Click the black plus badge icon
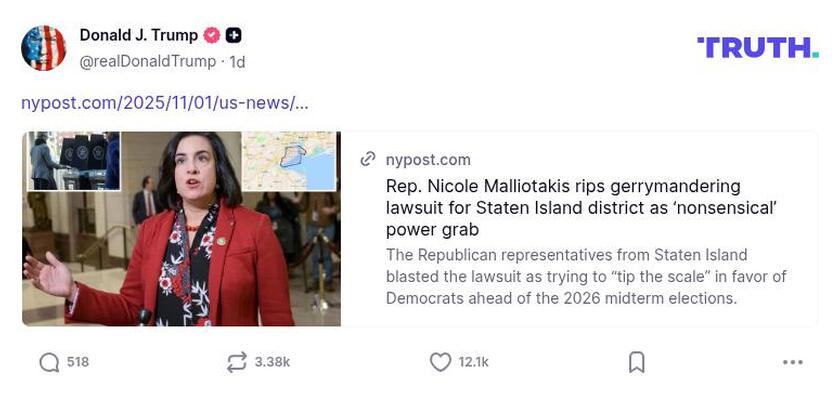 233,36
